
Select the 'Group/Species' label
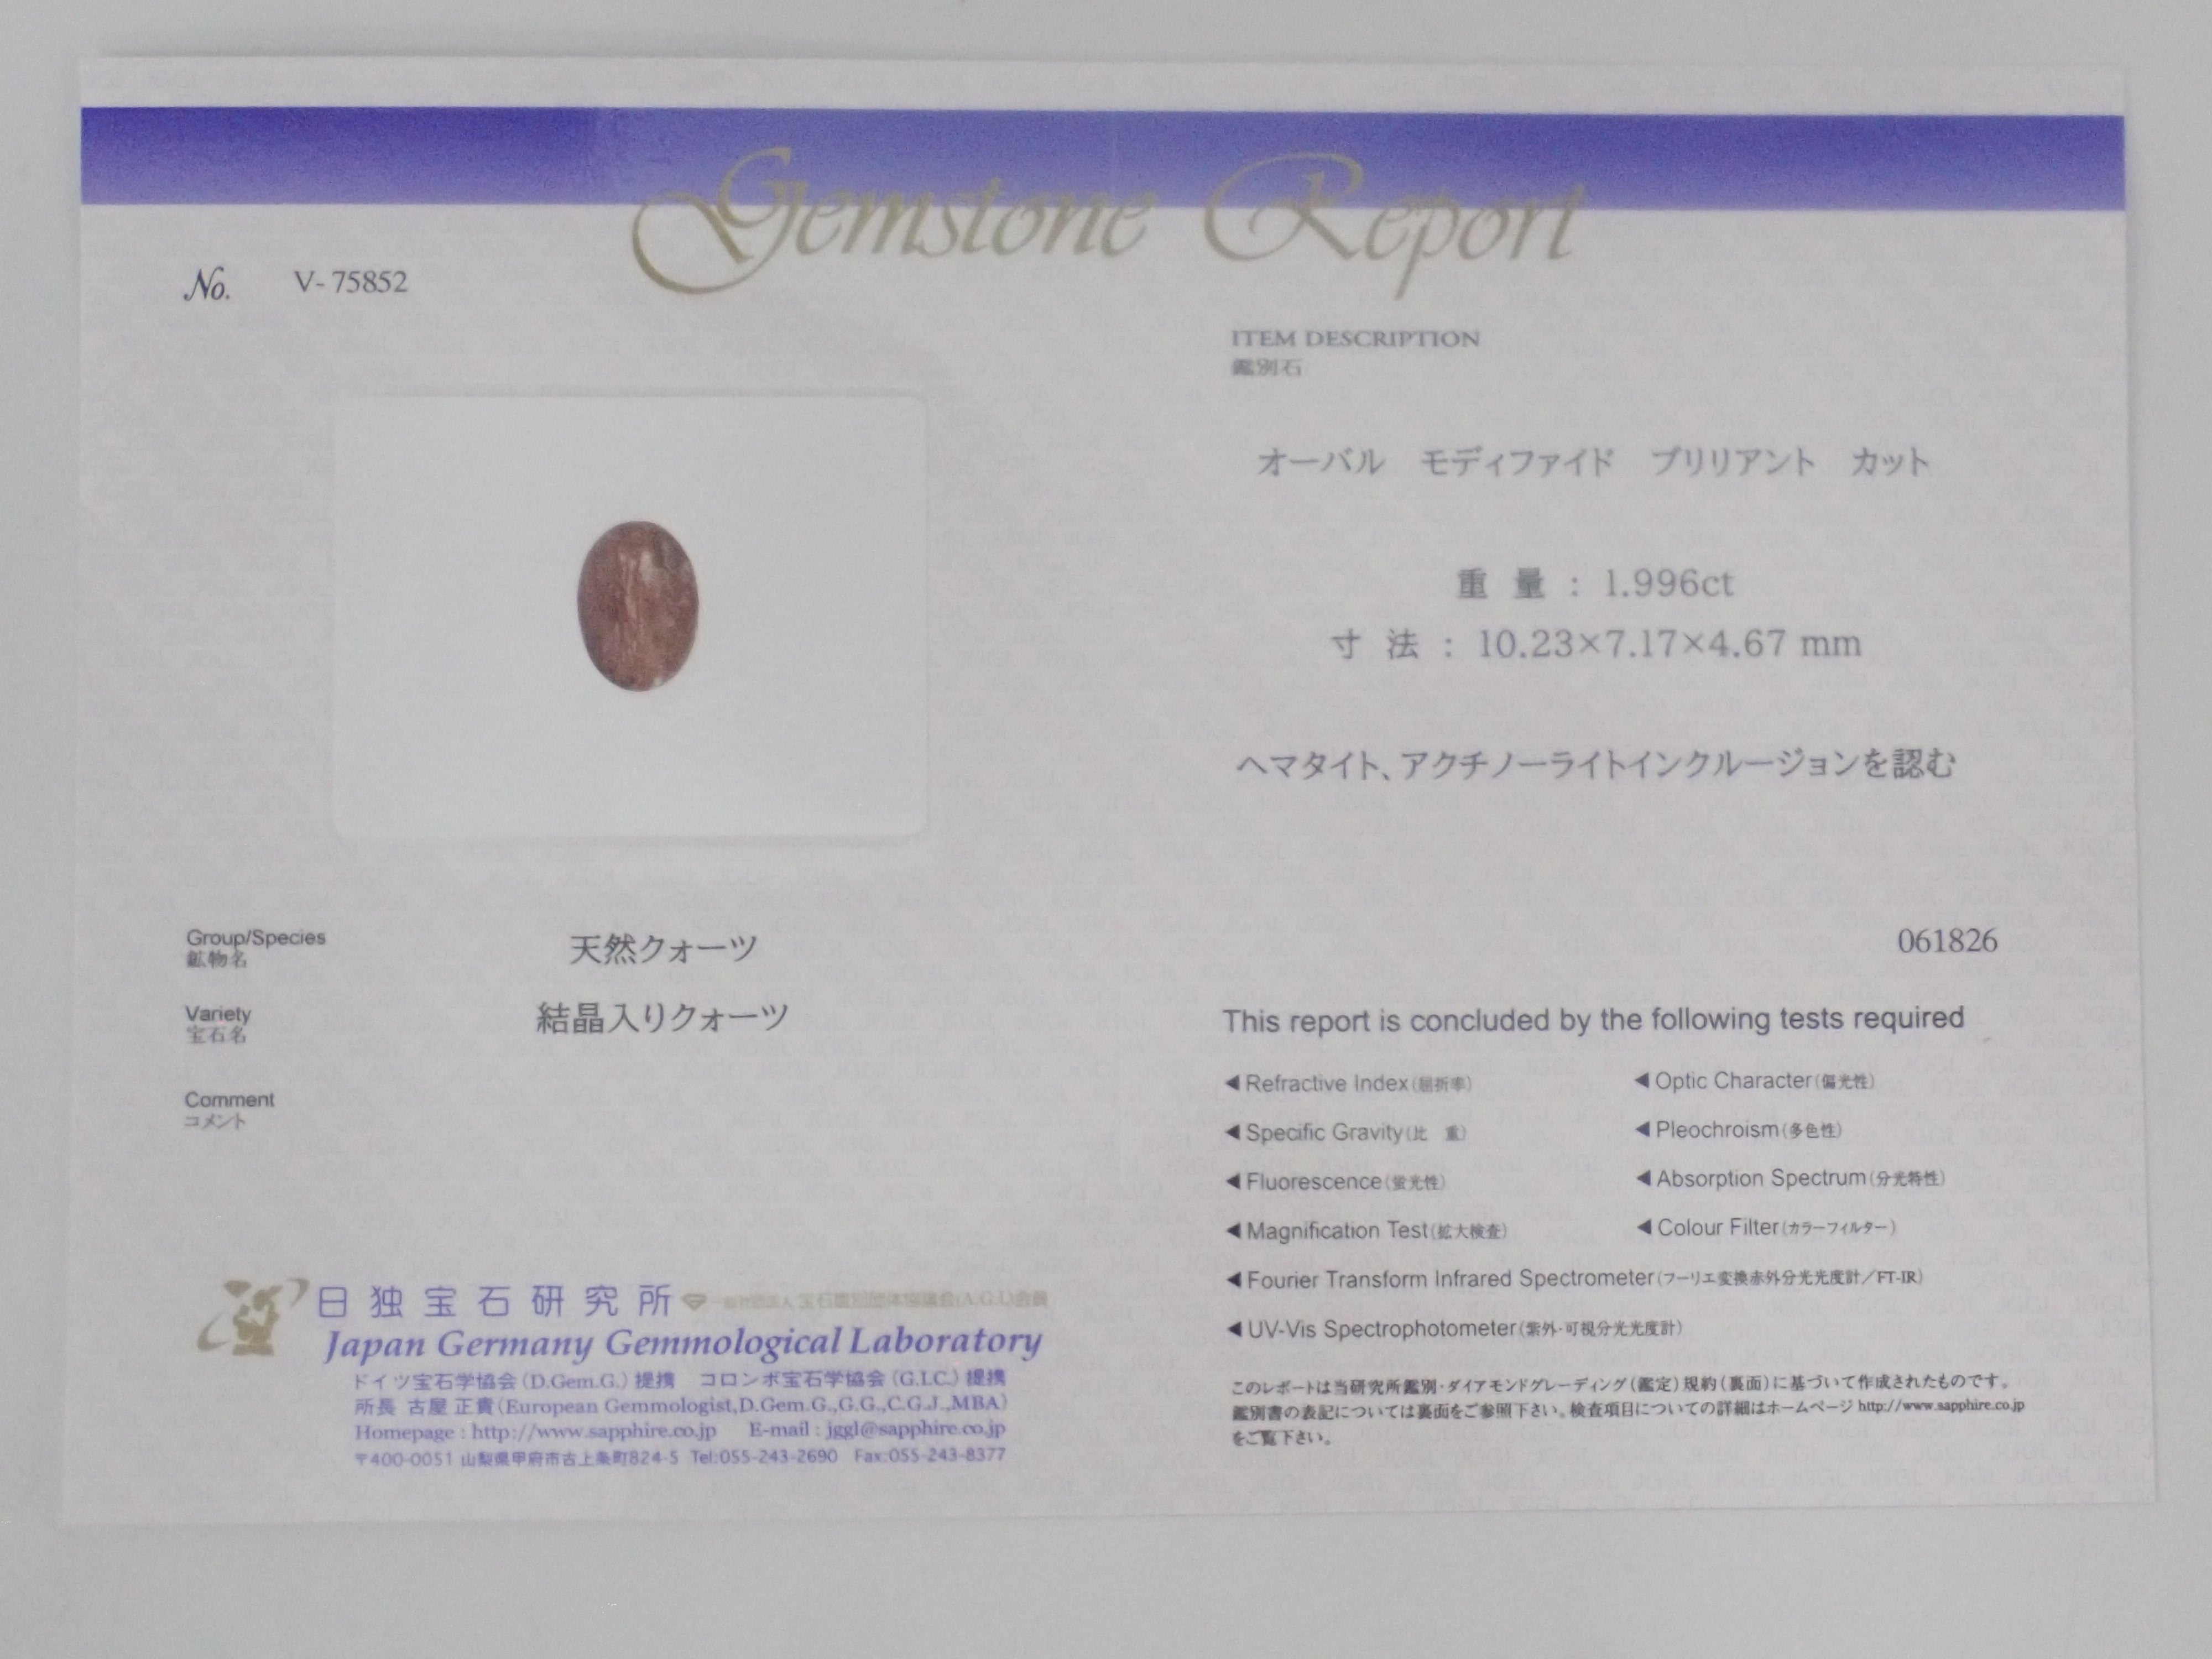(x=255, y=938)
